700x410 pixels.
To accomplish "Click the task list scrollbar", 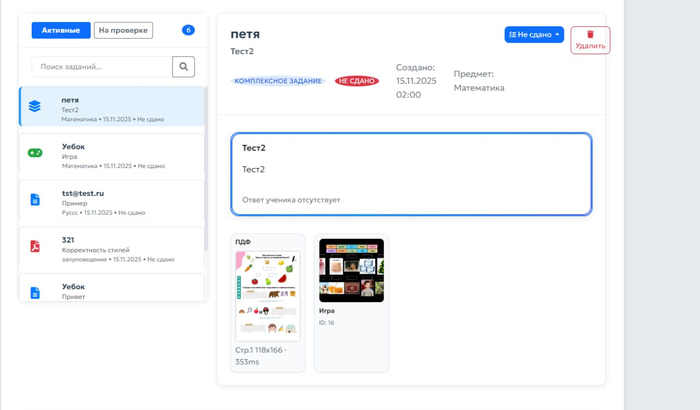I will click(206, 168).
